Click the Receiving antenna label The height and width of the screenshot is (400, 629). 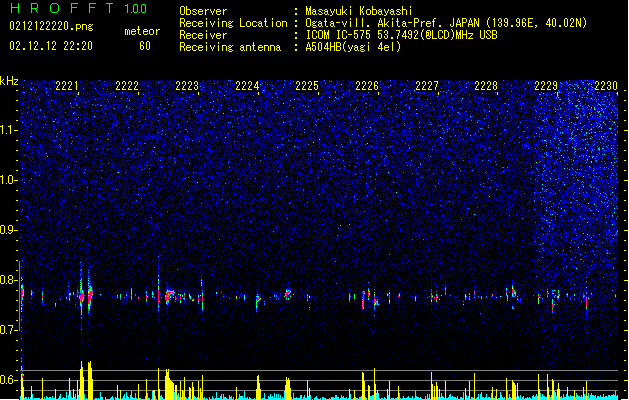click(x=230, y=47)
